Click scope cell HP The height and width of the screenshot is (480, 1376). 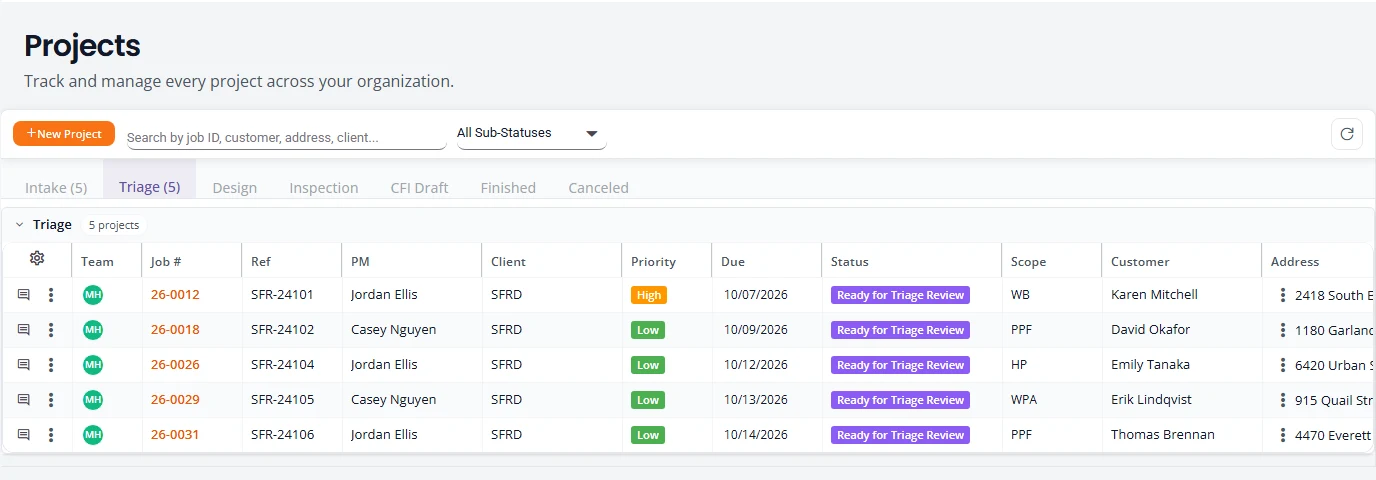point(1019,365)
